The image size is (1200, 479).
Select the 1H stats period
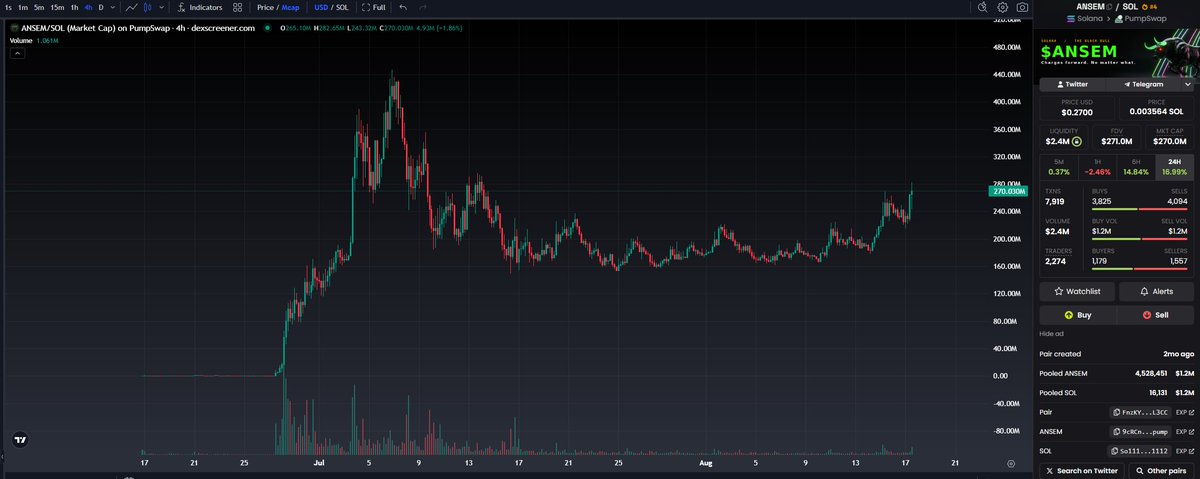(x=1097, y=167)
